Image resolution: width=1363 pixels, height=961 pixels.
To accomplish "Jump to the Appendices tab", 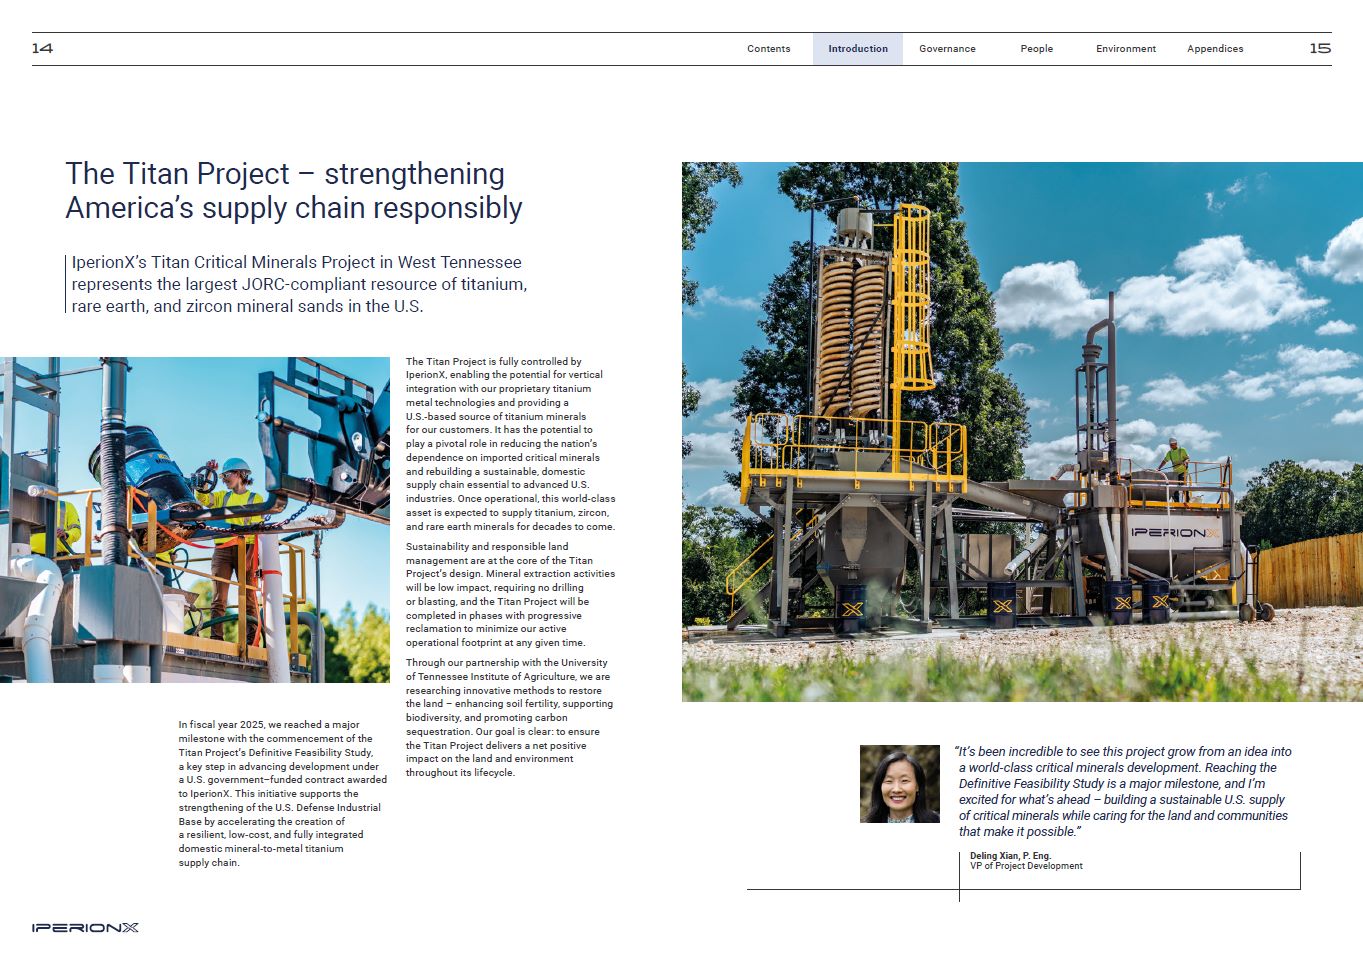I will (1215, 49).
